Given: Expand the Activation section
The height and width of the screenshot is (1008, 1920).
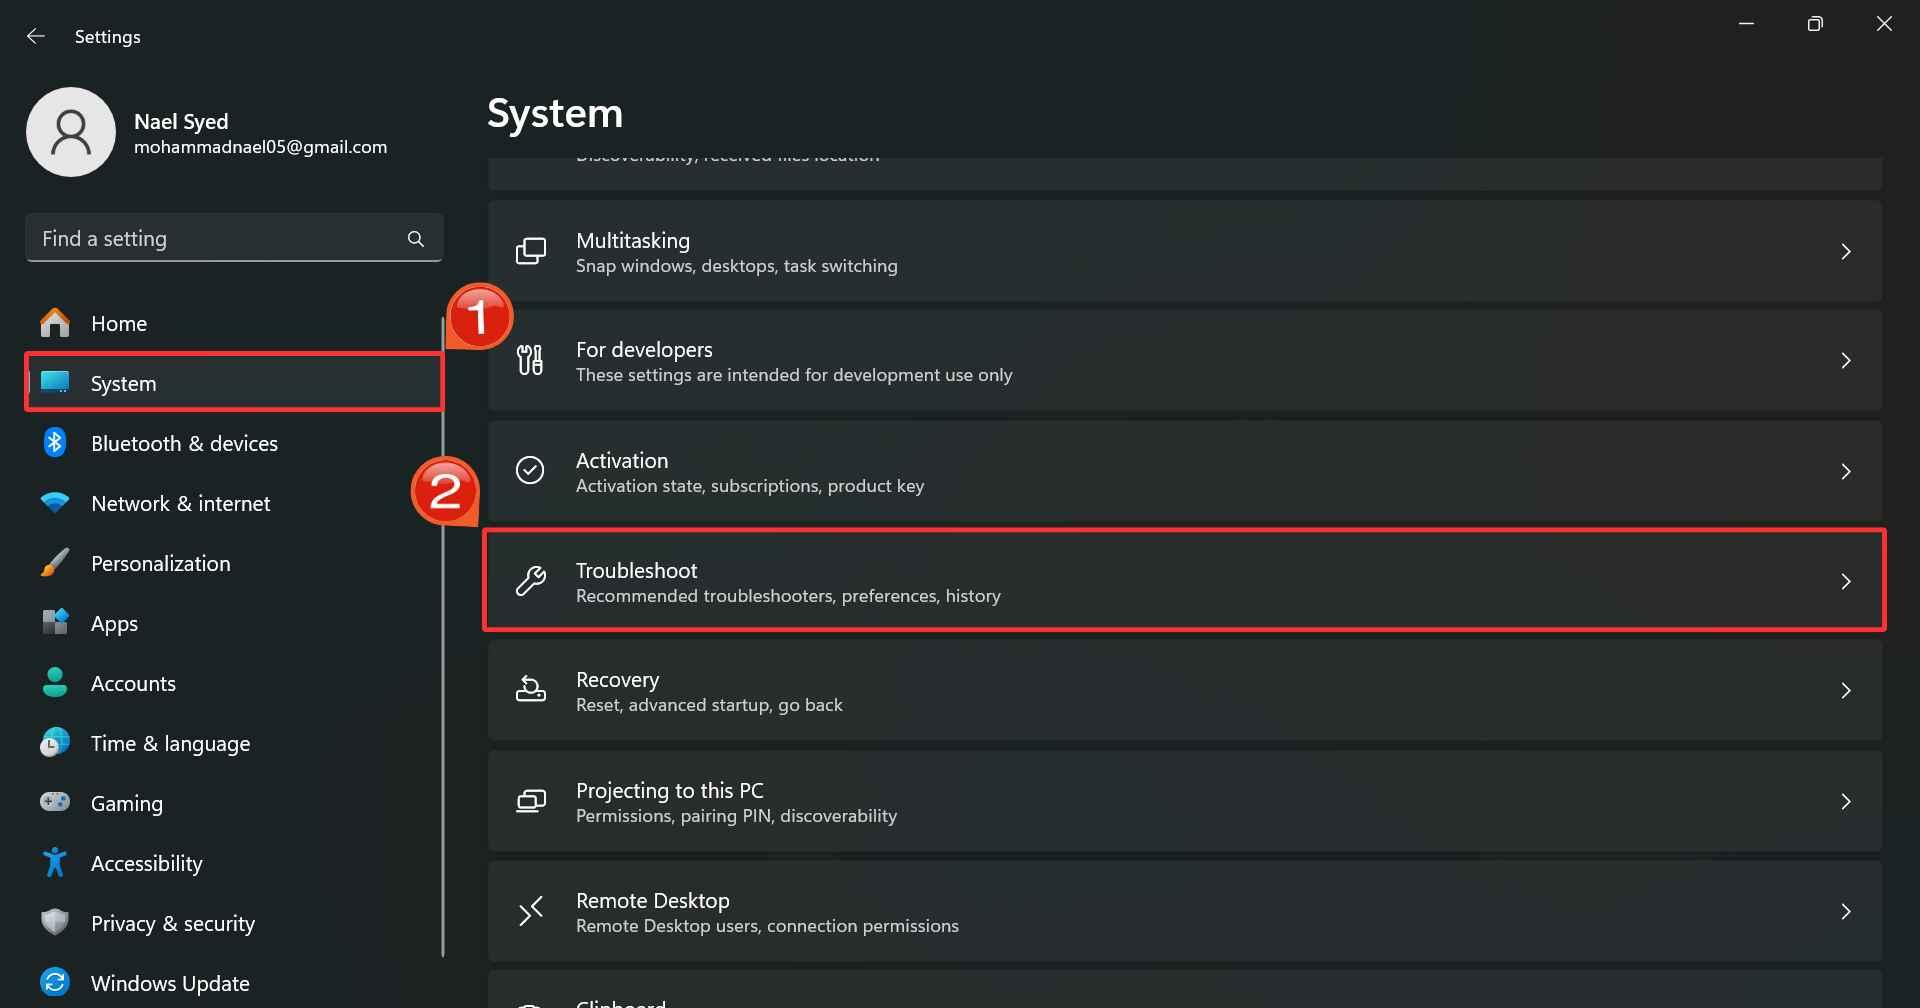Looking at the screenshot, I should 1183,471.
